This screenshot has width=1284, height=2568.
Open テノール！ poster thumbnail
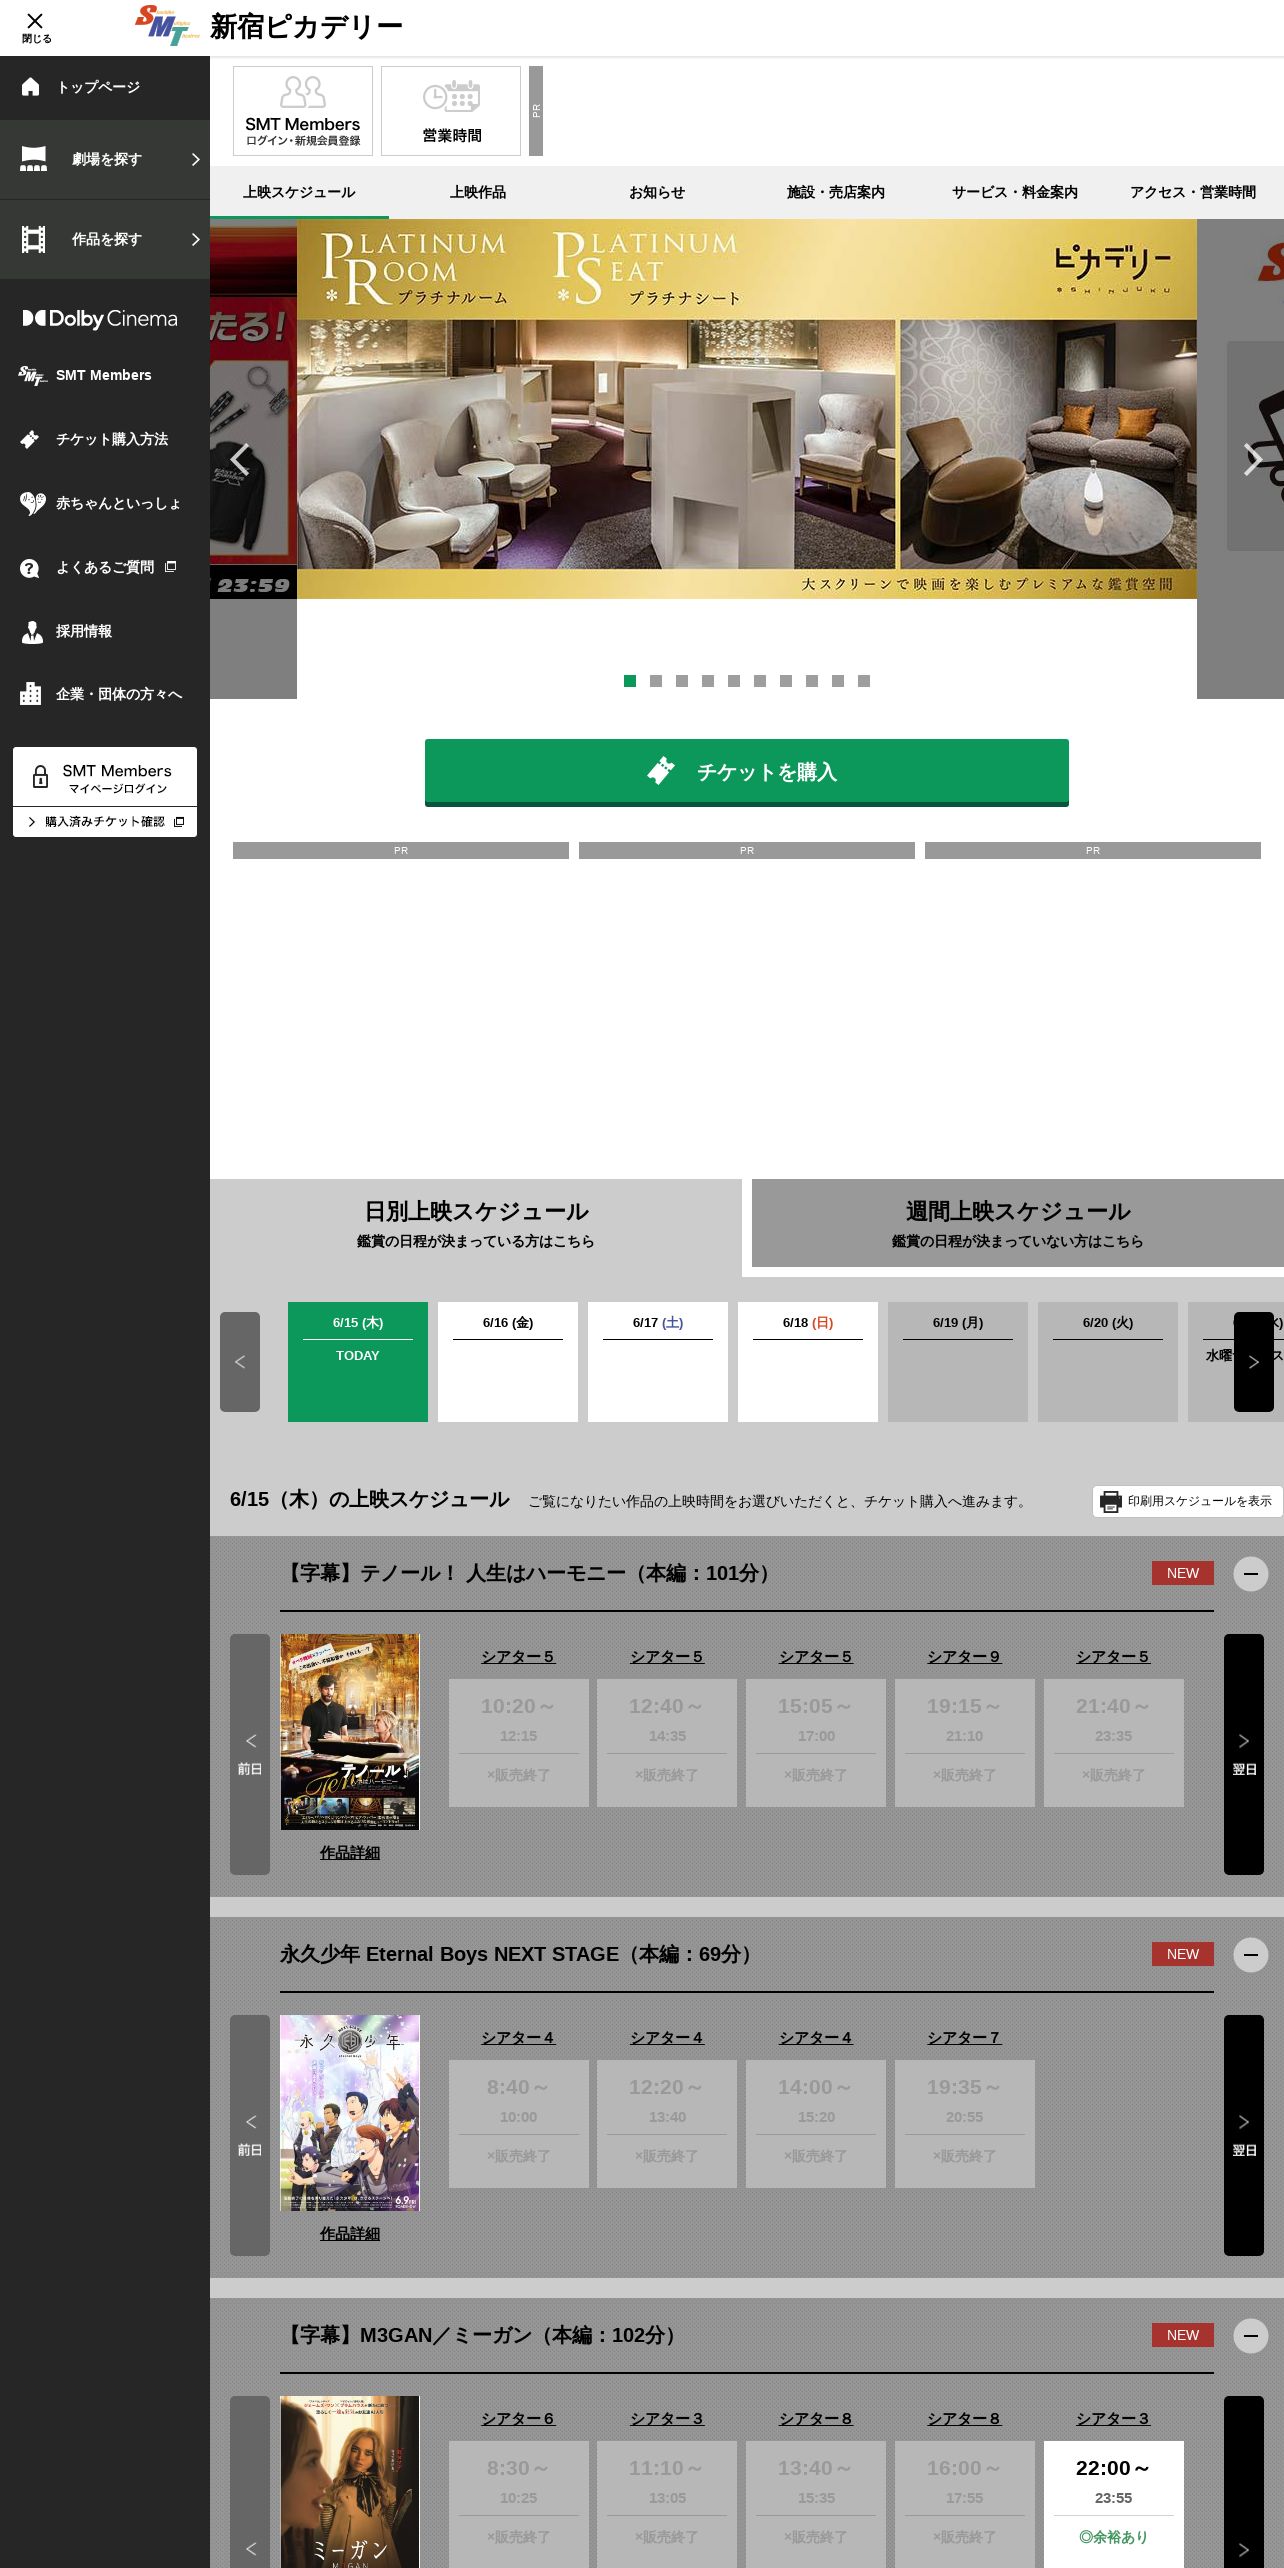click(350, 1732)
